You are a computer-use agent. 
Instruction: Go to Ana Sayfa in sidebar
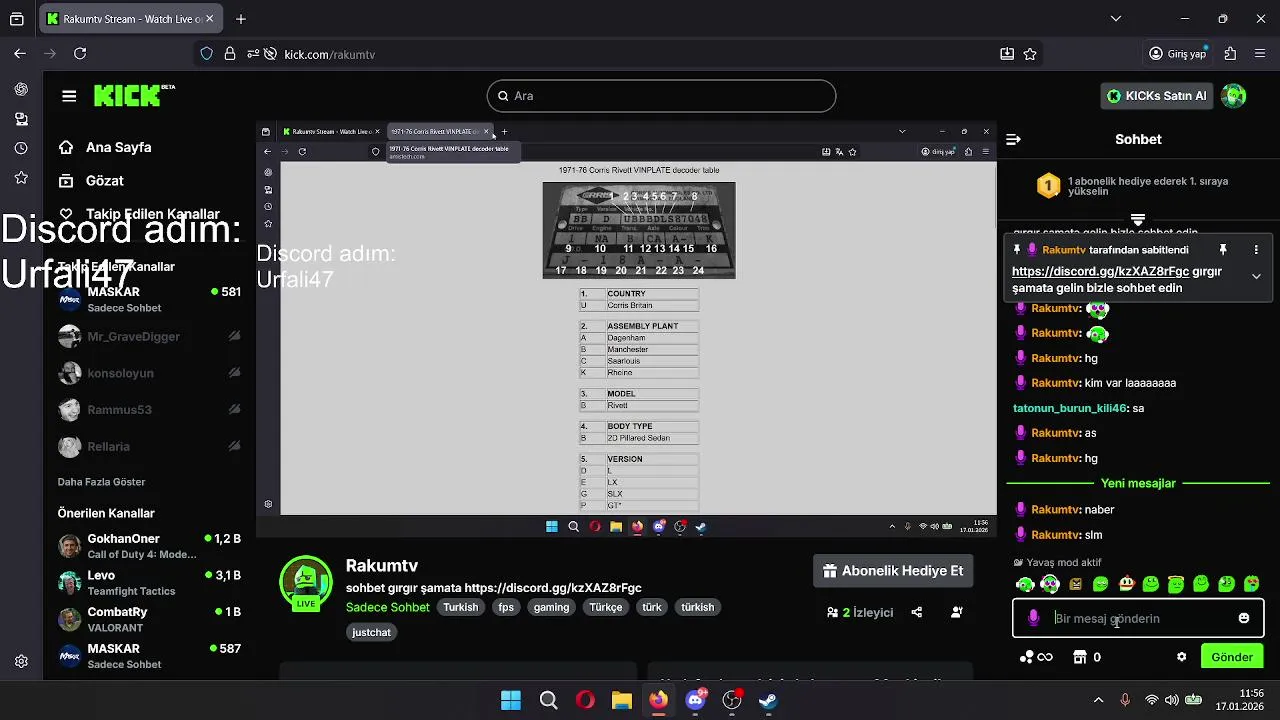105,147
